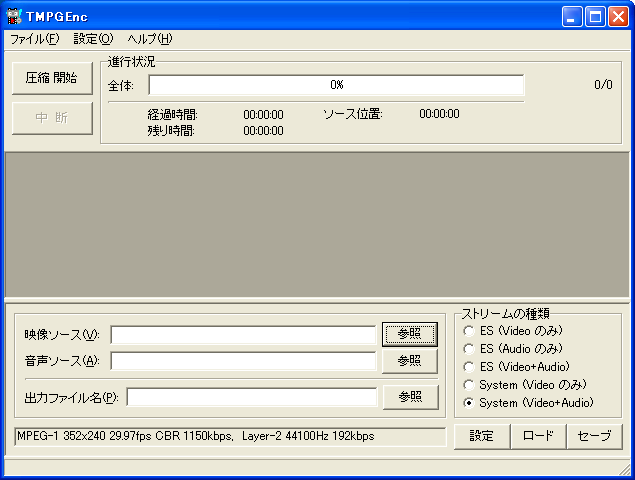Click the セーブ save button
This screenshot has height=480, width=635.
(595, 436)
